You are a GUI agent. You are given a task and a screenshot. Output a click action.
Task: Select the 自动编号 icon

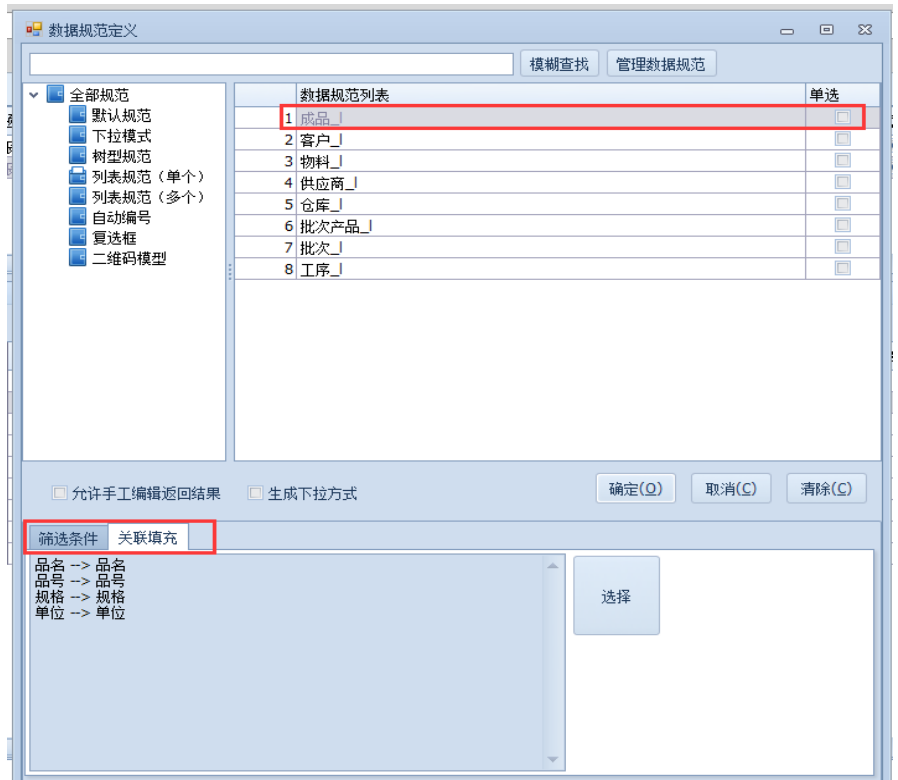(x=78, y=217)
